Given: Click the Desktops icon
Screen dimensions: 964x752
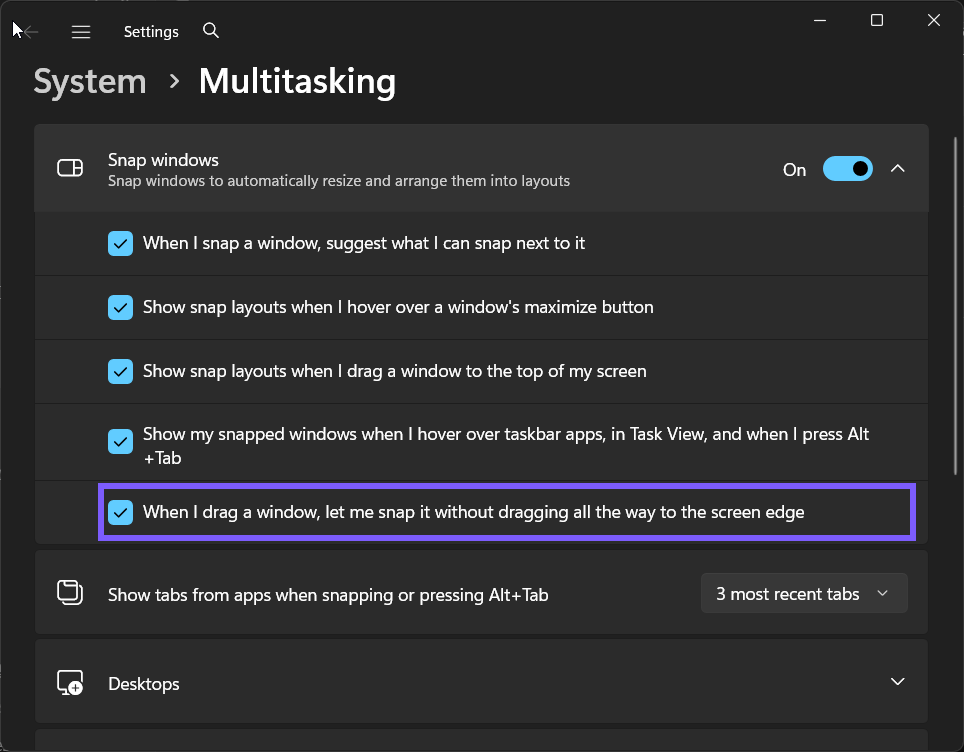Looking at the screenshot, I should click(x=70, y=683).
